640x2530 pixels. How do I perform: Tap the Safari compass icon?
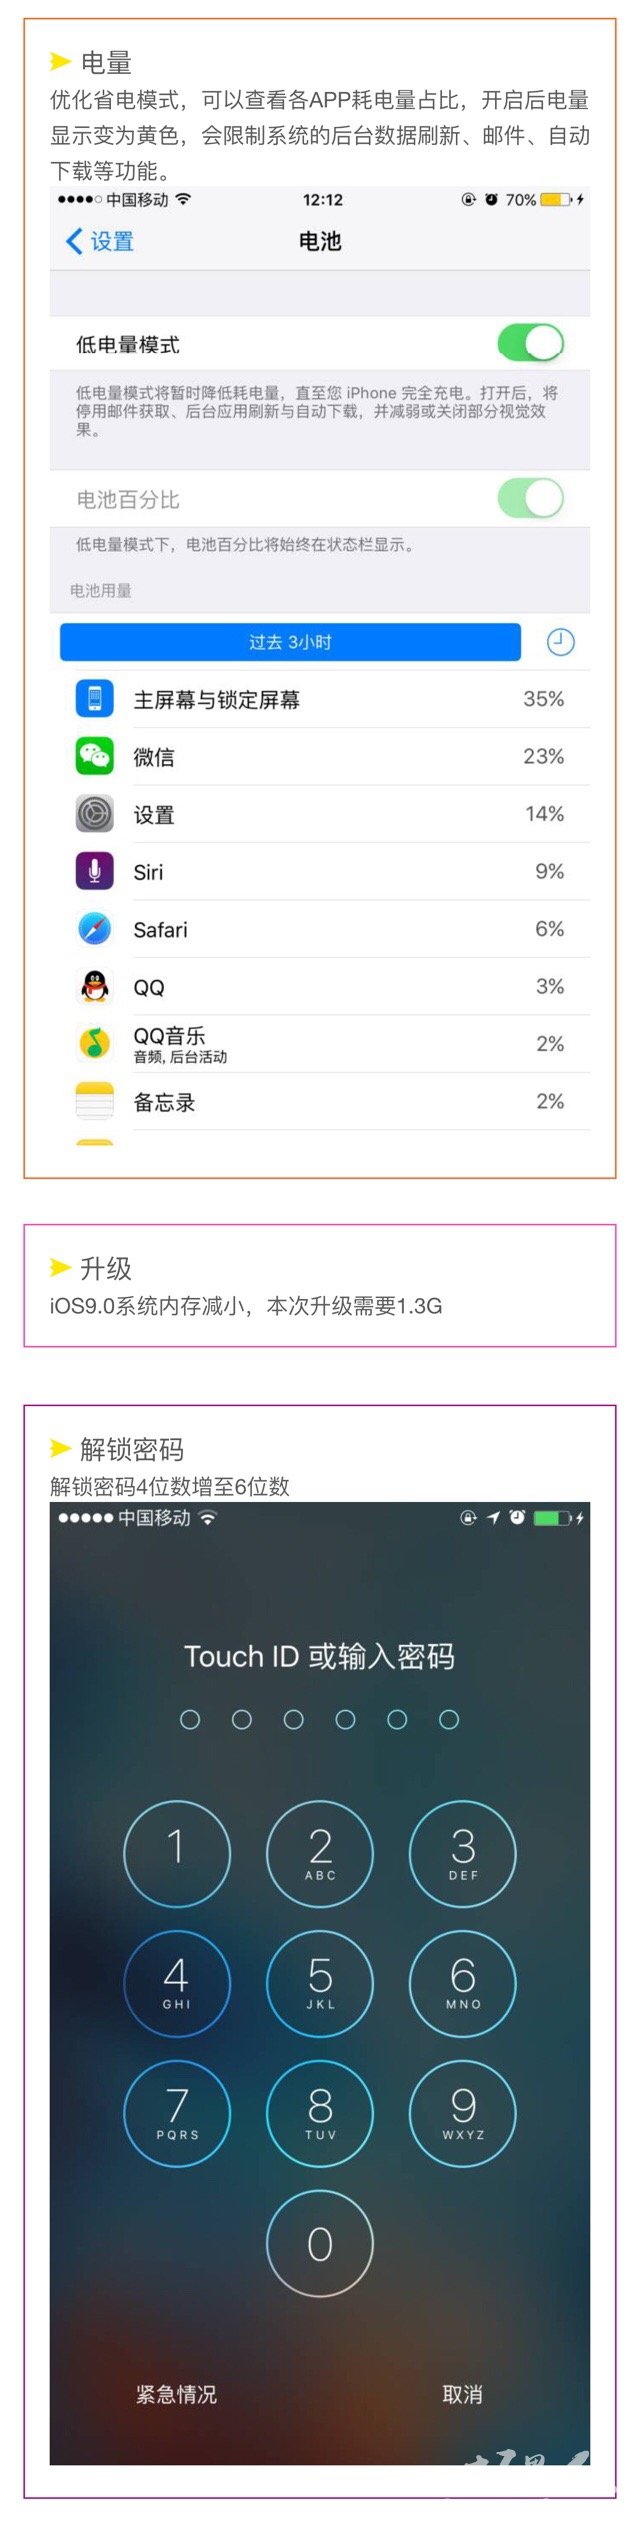[95, 929]
